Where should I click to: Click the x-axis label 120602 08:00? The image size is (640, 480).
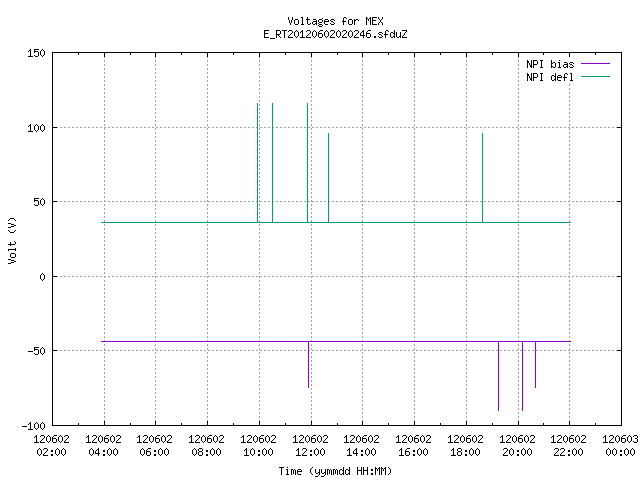click(206, 446)
